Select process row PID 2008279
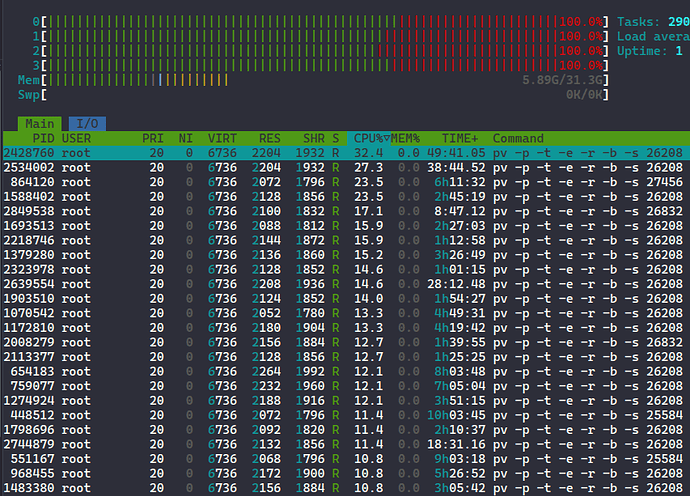Viewport: 690px width, 496px height. [x=346, y=342]
